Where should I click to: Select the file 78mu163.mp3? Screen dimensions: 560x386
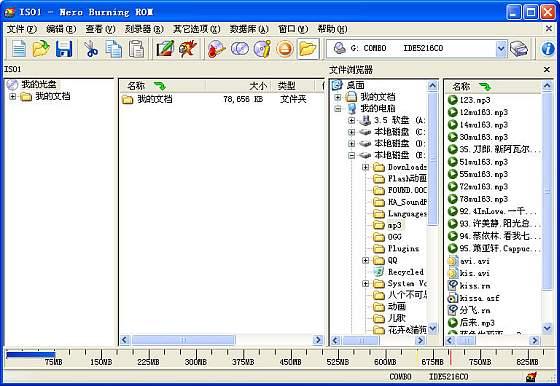click(484, 199)
